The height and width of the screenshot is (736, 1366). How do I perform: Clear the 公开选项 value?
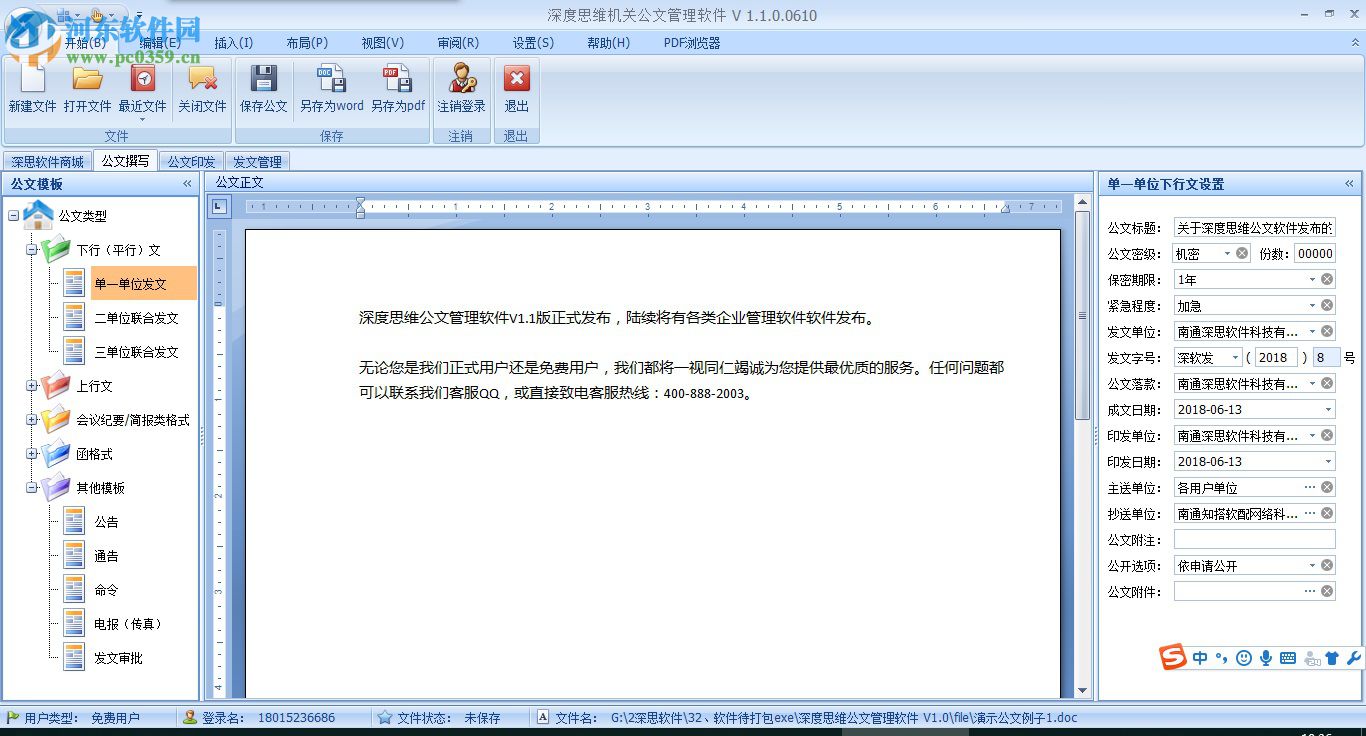point(1327,566)
